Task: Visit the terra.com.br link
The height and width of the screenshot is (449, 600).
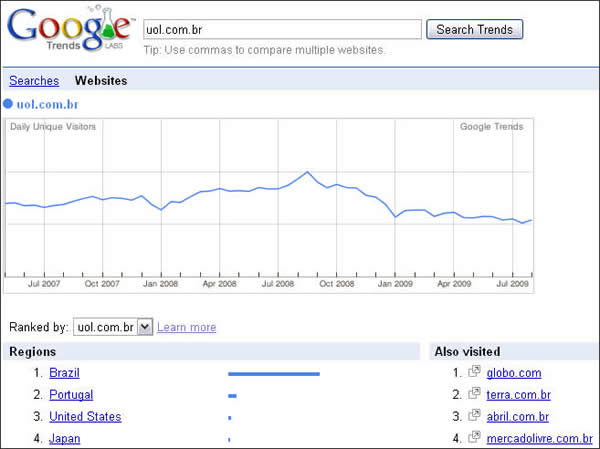Action: click(518, 395)
